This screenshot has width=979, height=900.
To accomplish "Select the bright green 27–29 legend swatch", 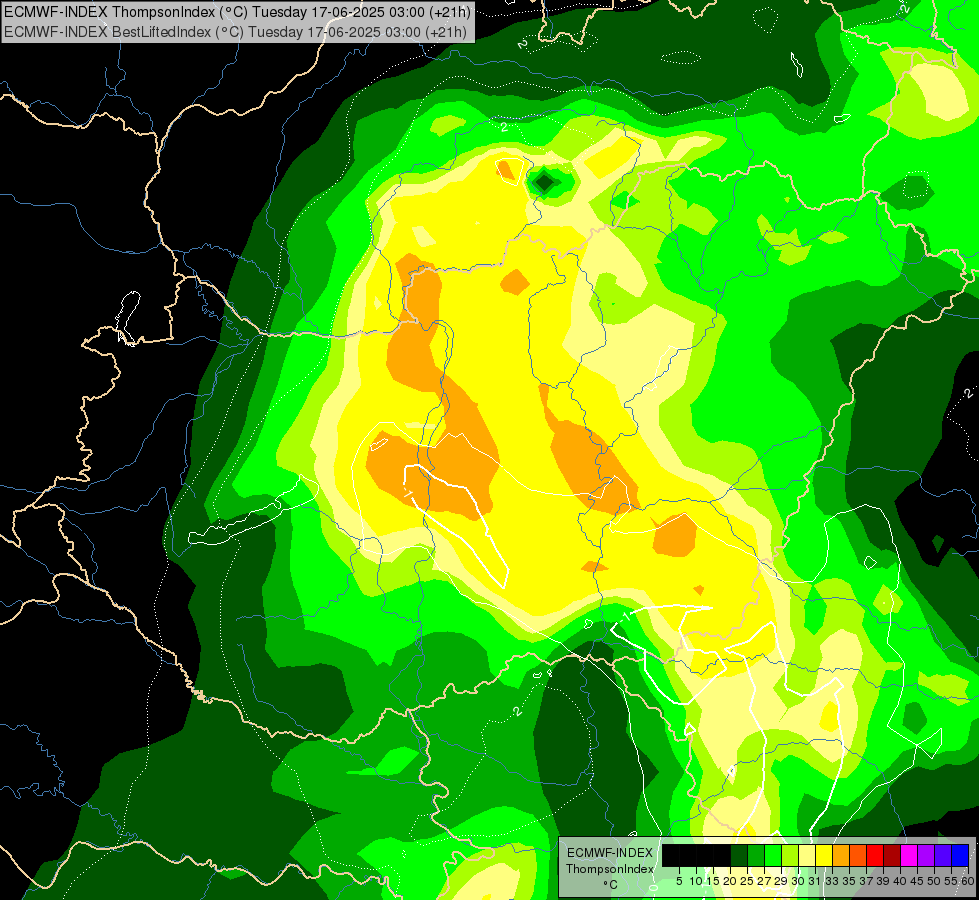I will click(773, 855).
